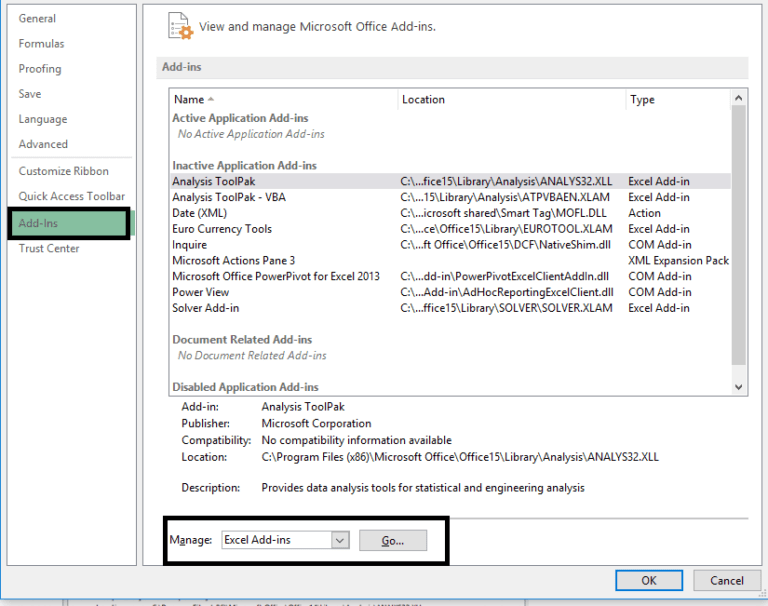Click the XML Expansion Pack type cell
Image resolution: width=768 pixels, height=606 pixels.
(678, 261)
